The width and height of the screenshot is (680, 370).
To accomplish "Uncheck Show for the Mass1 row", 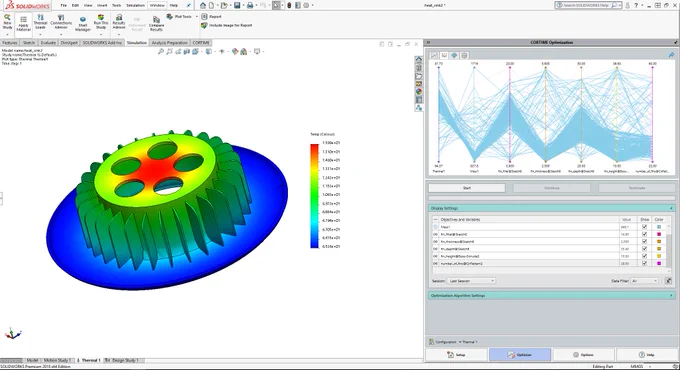I will [x=644, y=227].
